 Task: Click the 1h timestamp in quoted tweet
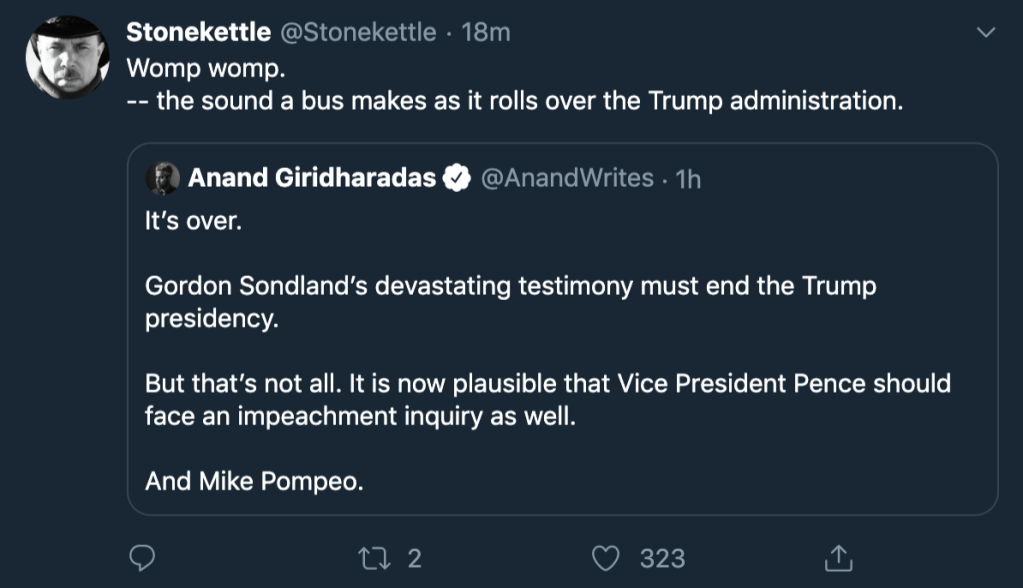tap(688, 179)
